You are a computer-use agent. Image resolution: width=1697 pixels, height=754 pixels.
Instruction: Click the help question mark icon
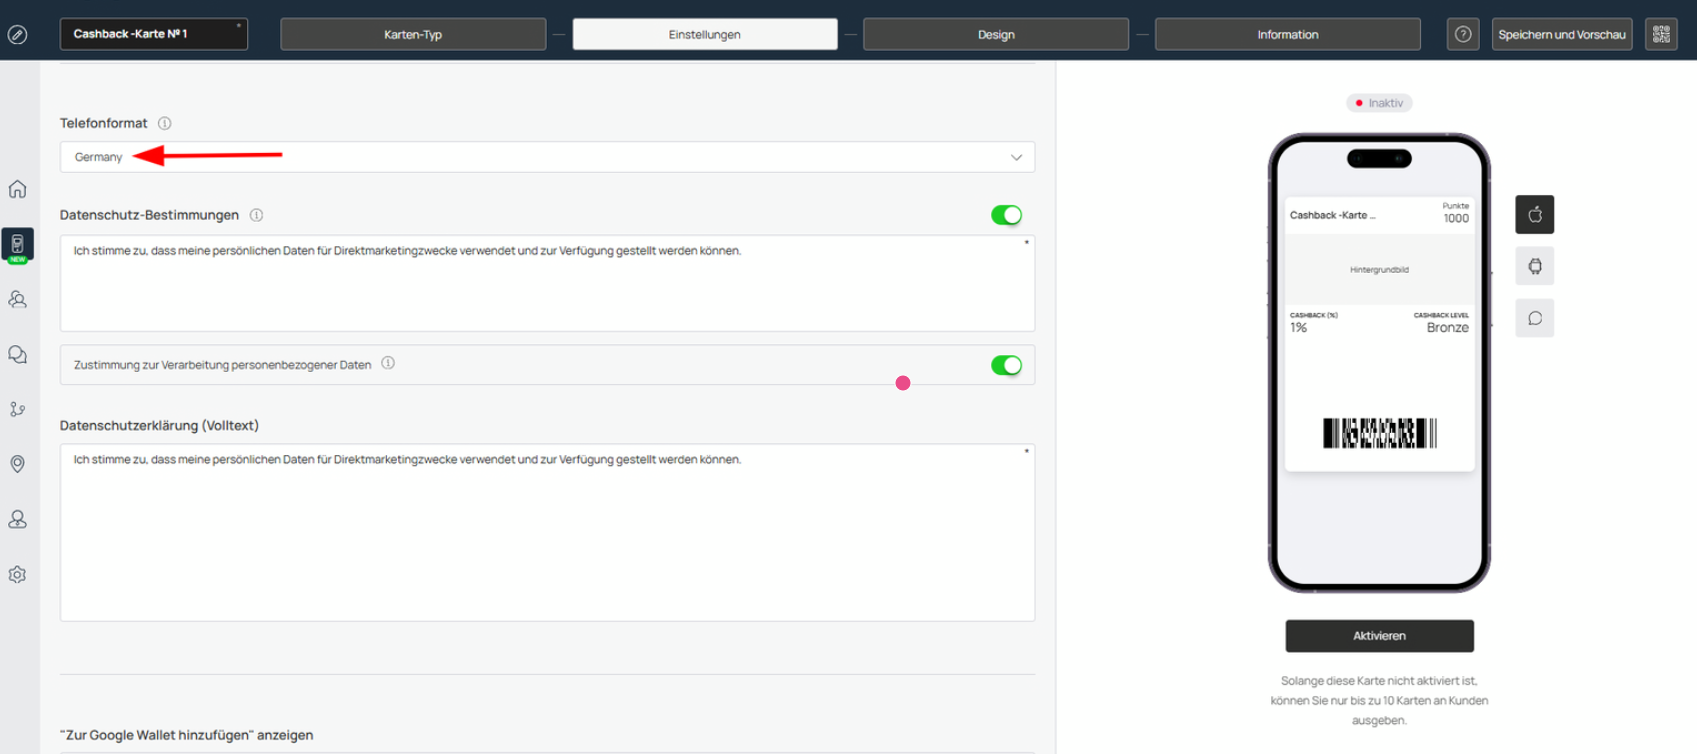1463,34
